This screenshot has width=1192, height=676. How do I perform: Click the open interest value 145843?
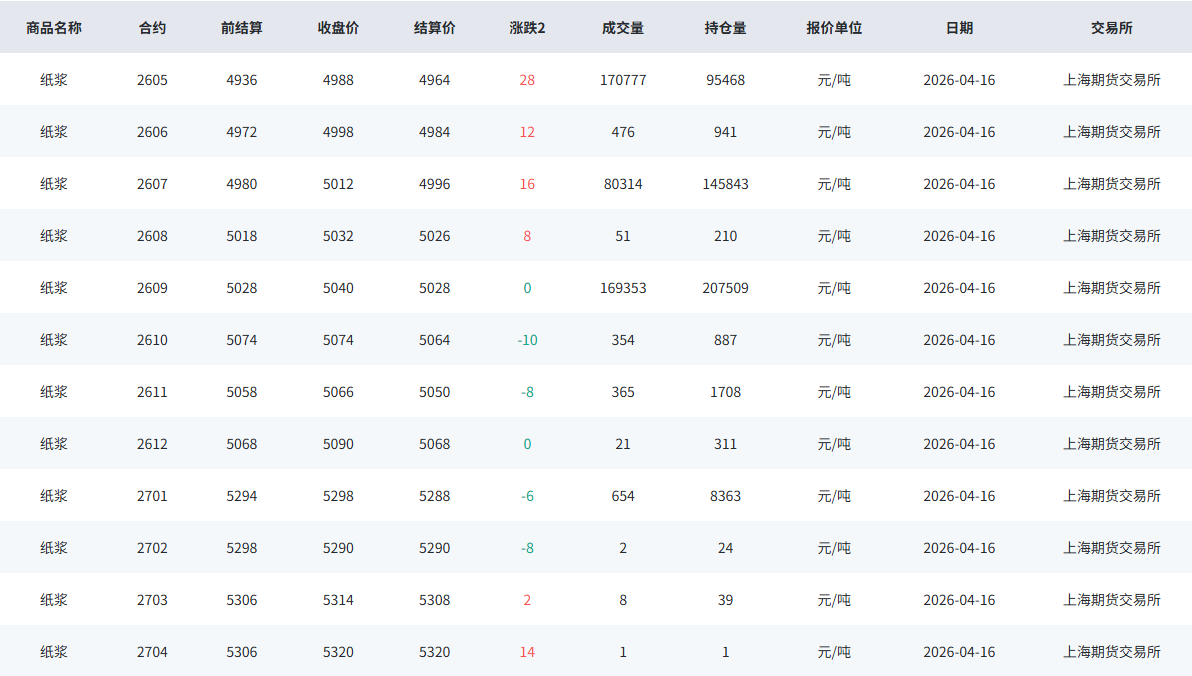(x=725, y=184)
